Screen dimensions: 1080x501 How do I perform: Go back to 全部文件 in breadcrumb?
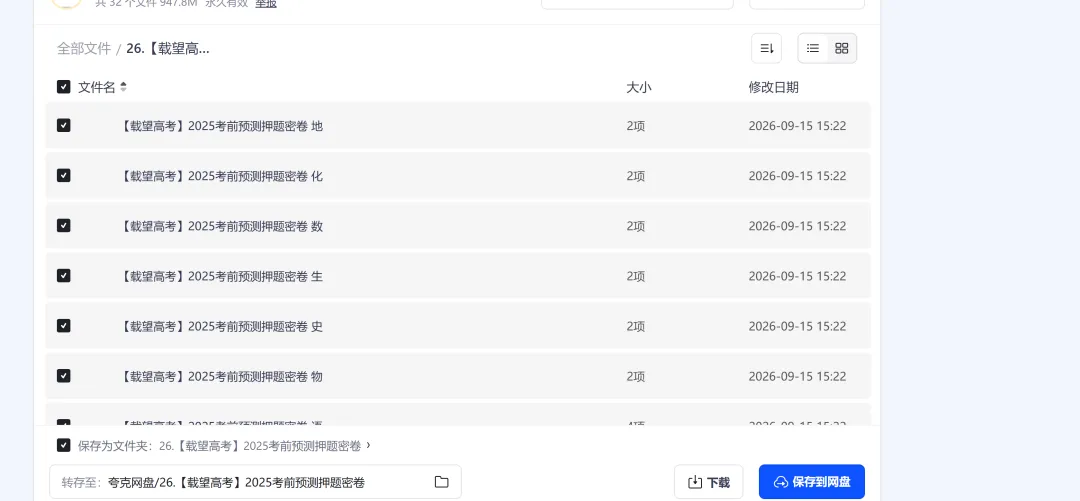[x=83, y=48]
